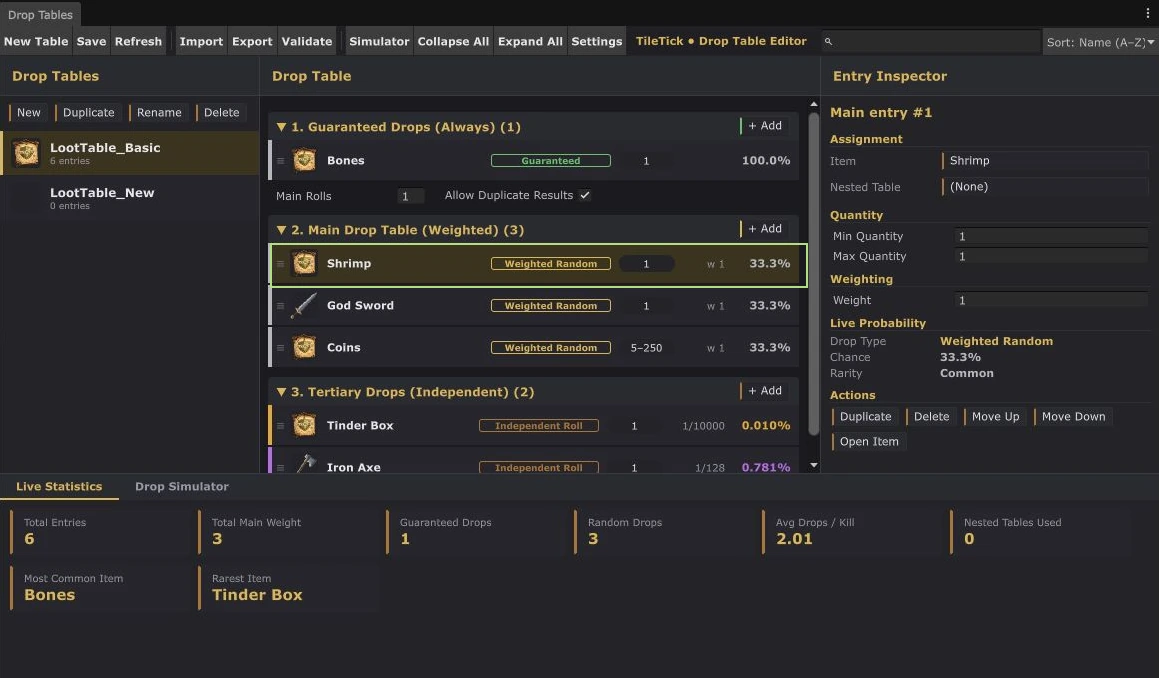The image size is (1159, 678).
Task: Click the Min Quantity field
Action: pos(1050,236)
